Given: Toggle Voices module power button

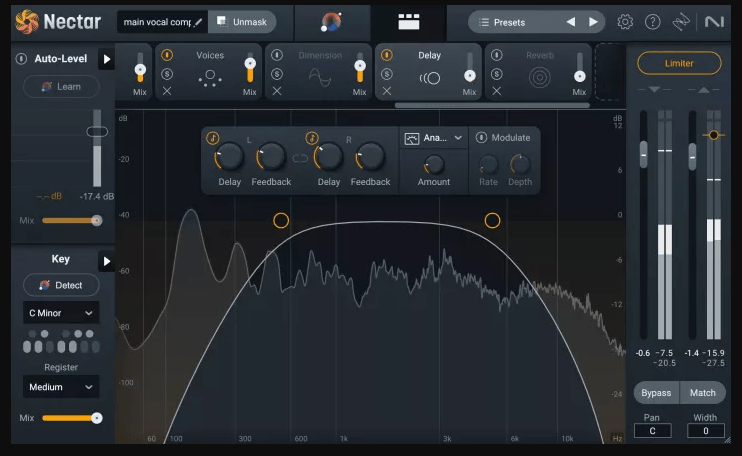Looking at the screenshot, I should 167,55.
